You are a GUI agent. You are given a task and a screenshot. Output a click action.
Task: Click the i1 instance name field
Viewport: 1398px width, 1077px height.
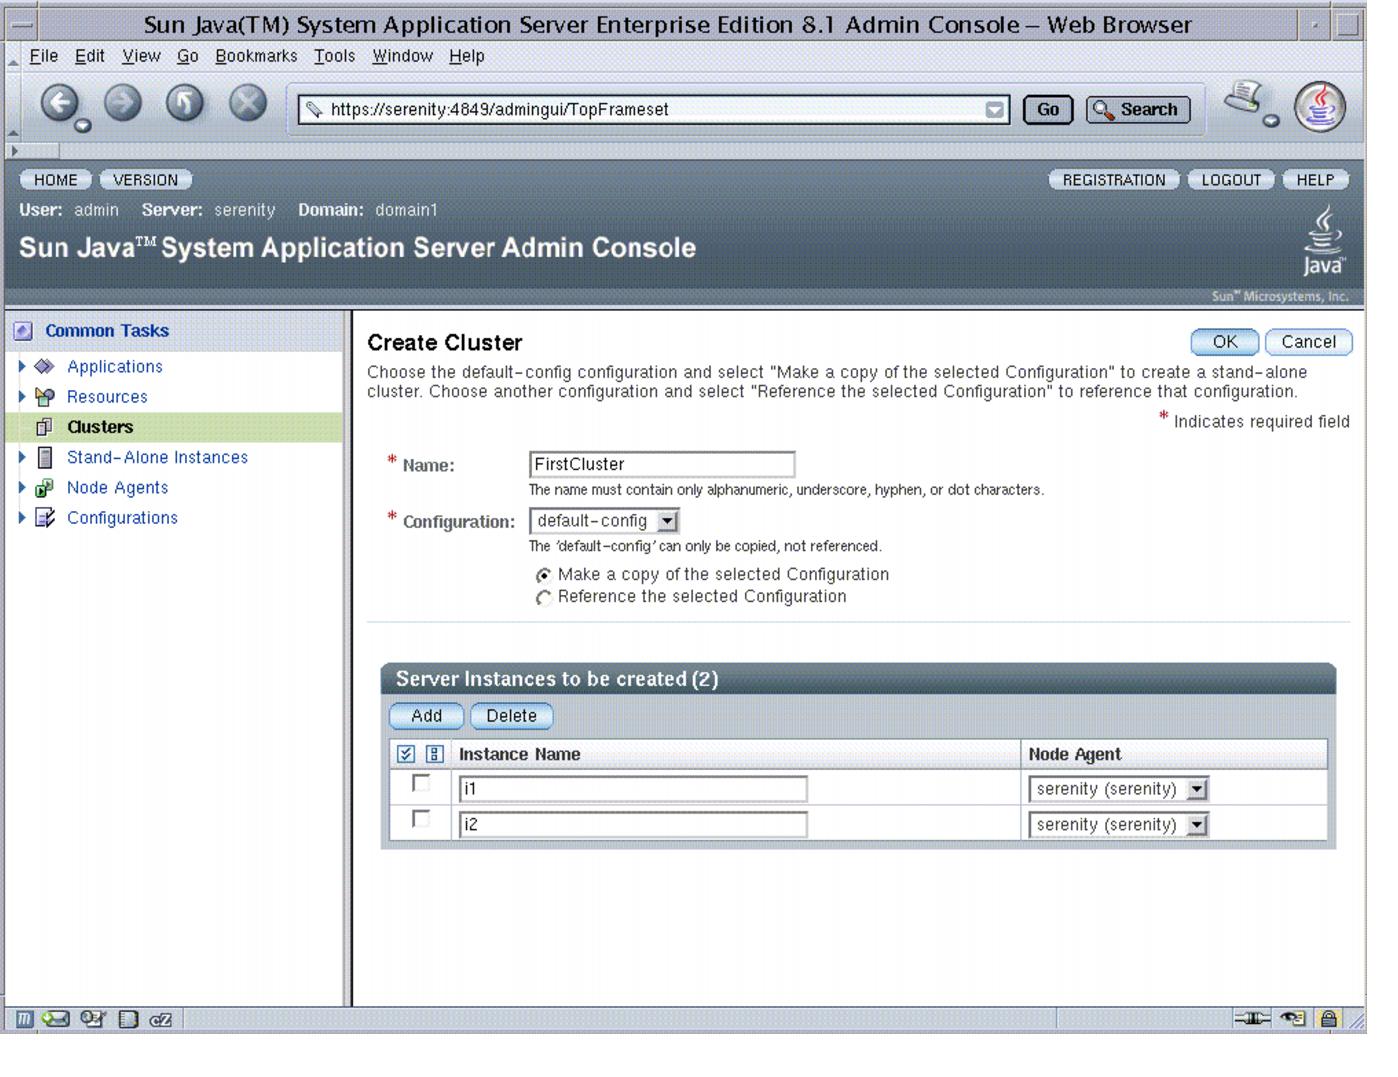point(633,789)
